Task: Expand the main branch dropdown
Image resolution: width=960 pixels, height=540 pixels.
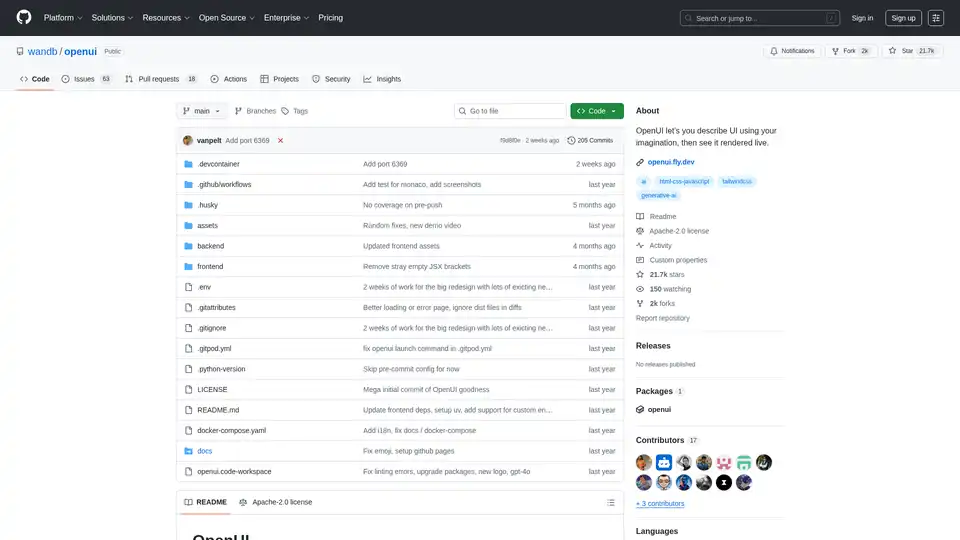Action: tap(203, 111)
